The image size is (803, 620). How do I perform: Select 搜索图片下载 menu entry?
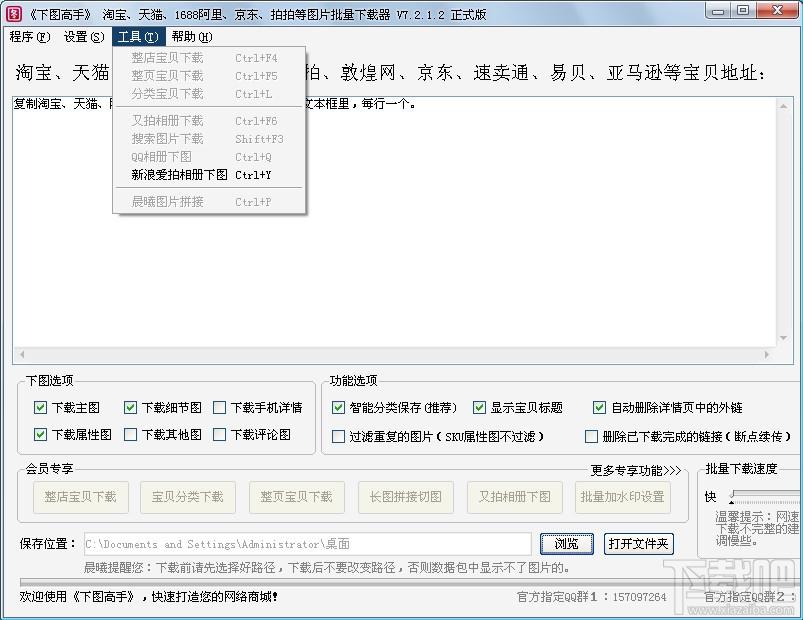tap(208, 139)
